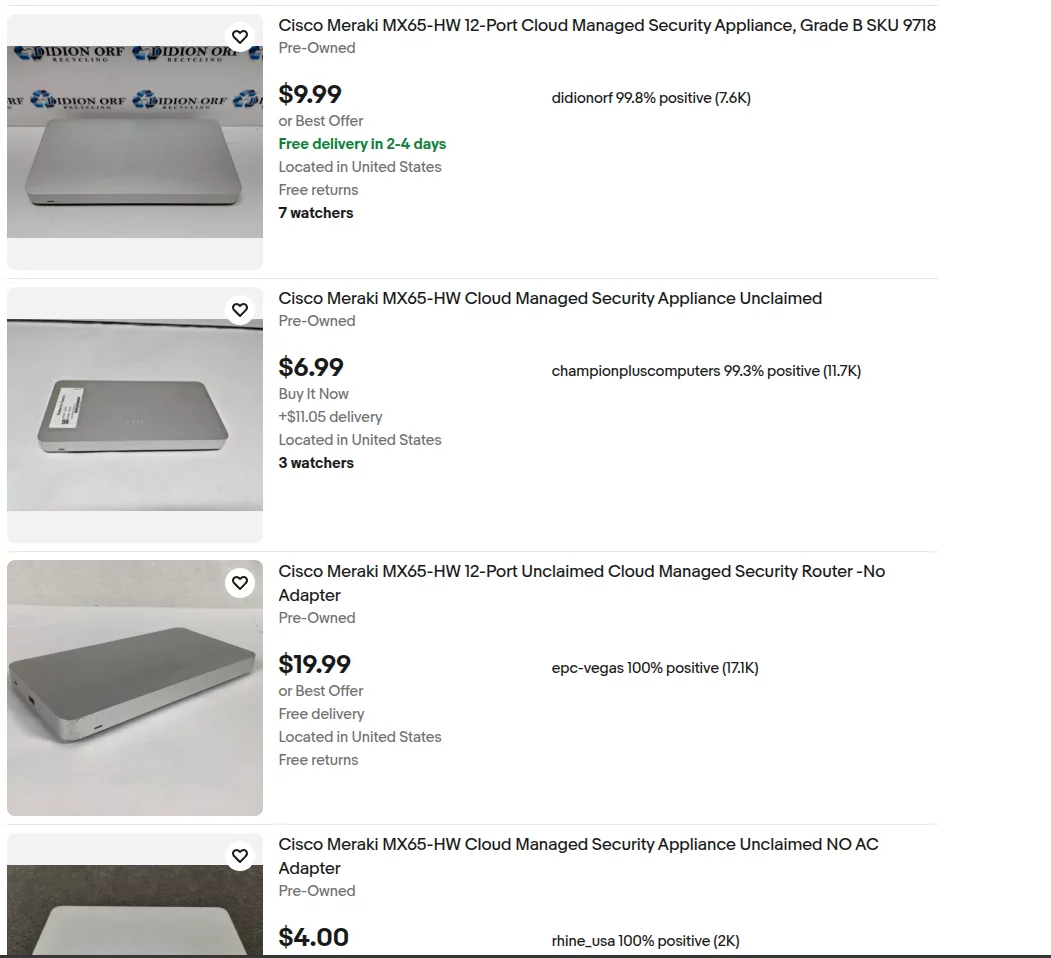Click the Didion Orf watermarked product photo
The height and width of the screenshot is (958, 1051).
[x=135, y=141]
